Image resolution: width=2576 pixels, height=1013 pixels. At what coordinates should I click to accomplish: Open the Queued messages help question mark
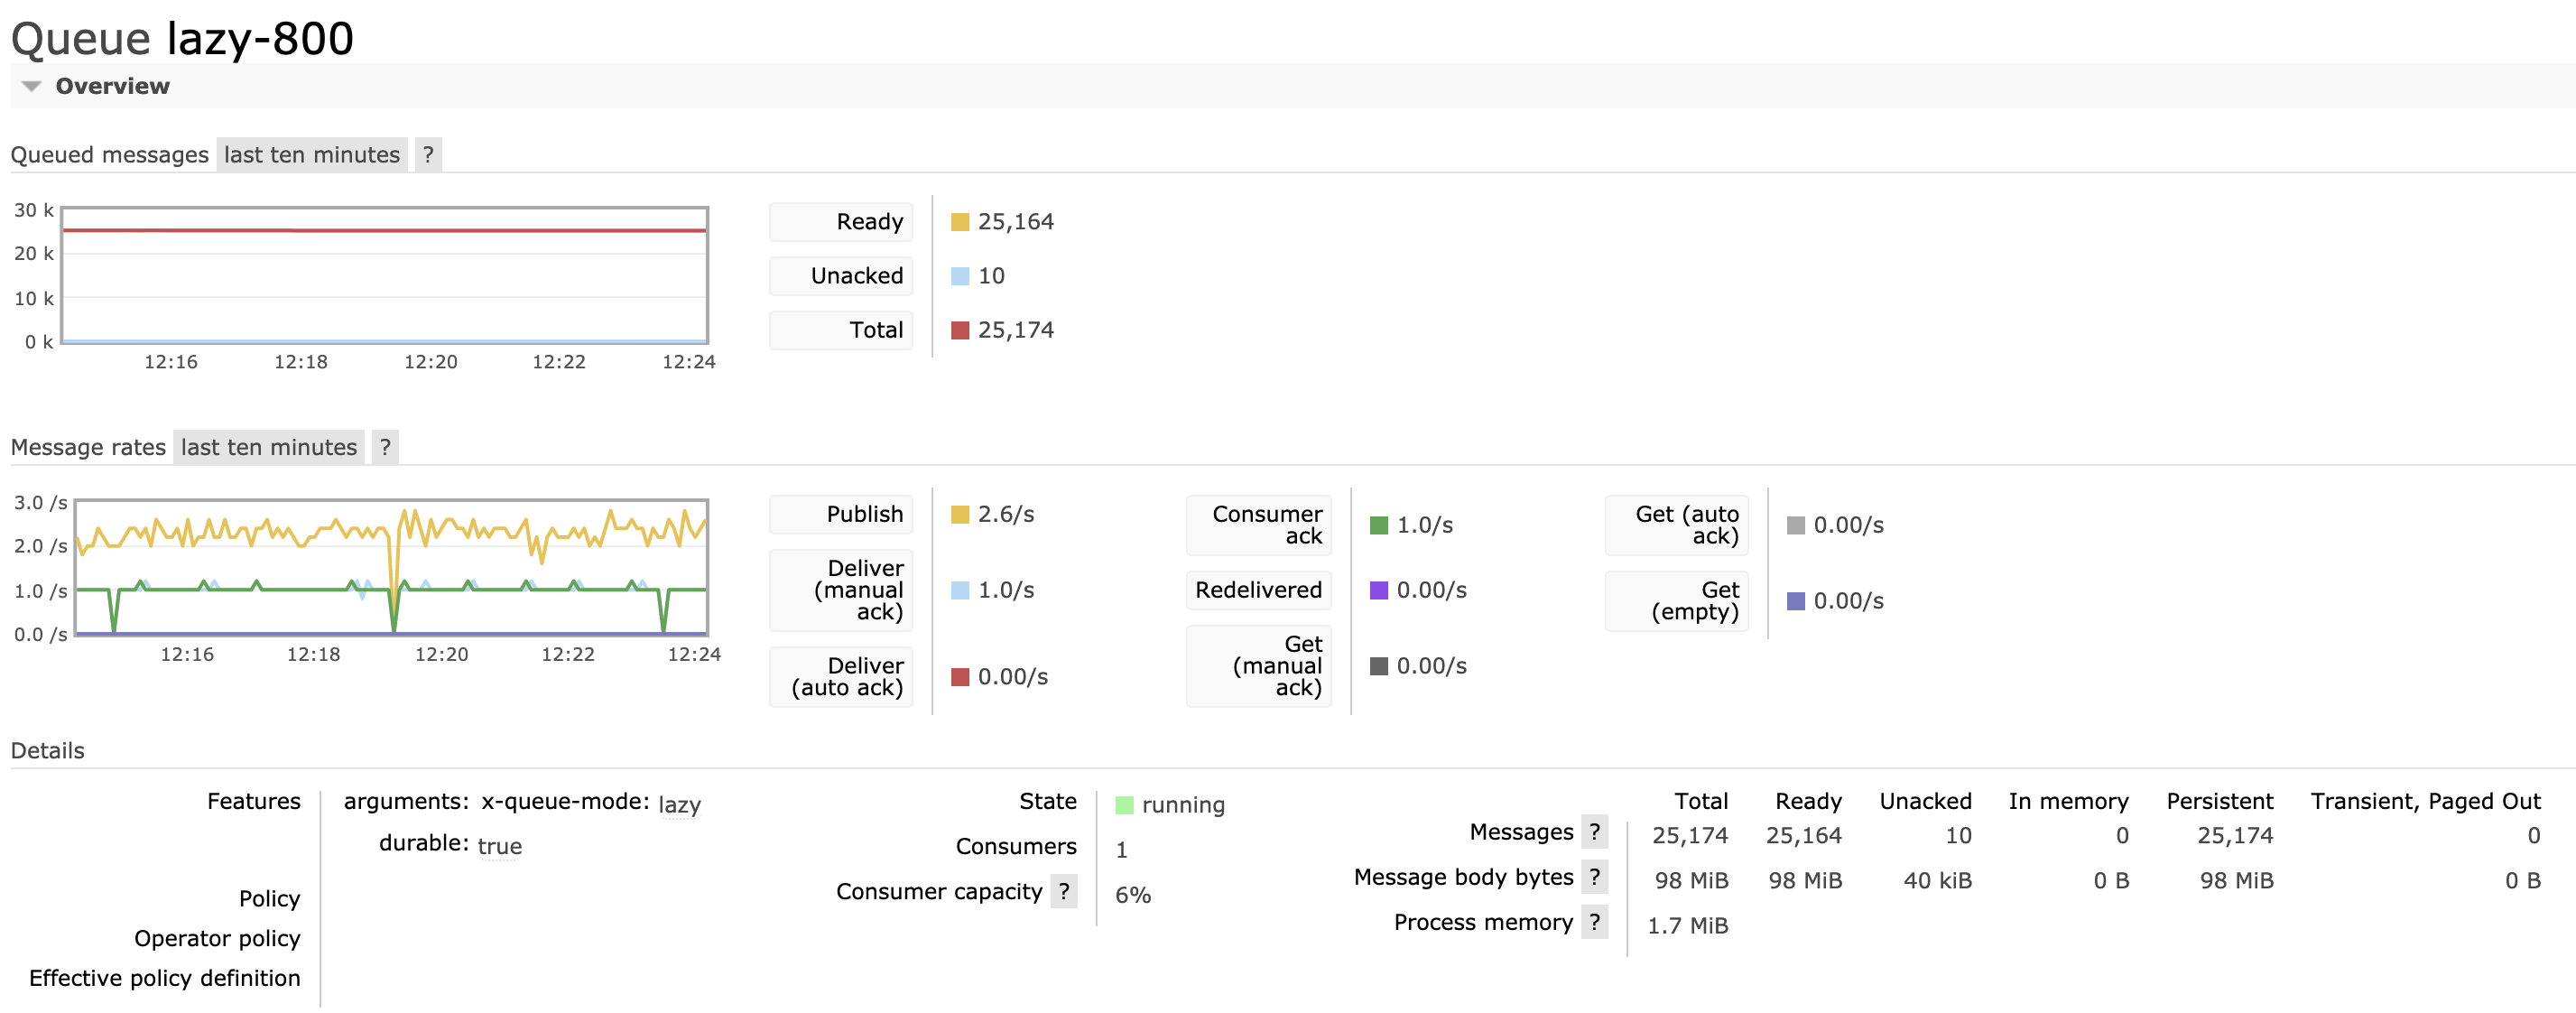click(428, 155)
